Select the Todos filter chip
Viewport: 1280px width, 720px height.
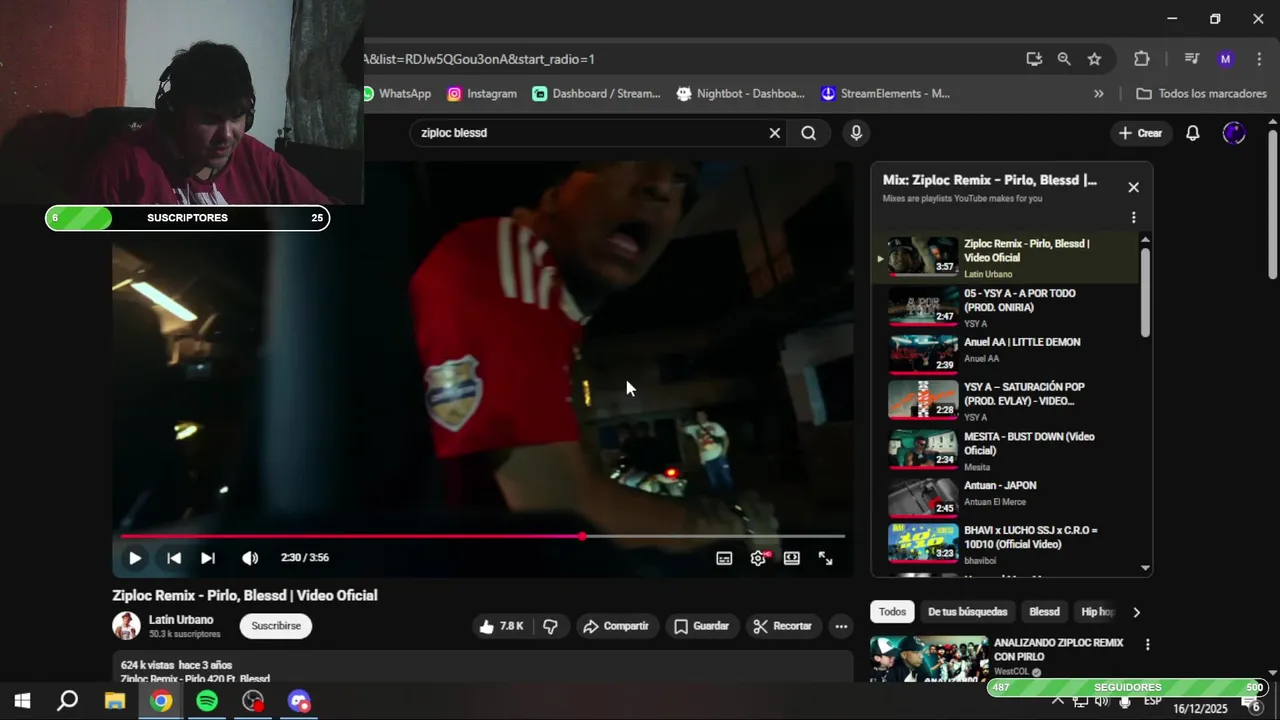892,612
